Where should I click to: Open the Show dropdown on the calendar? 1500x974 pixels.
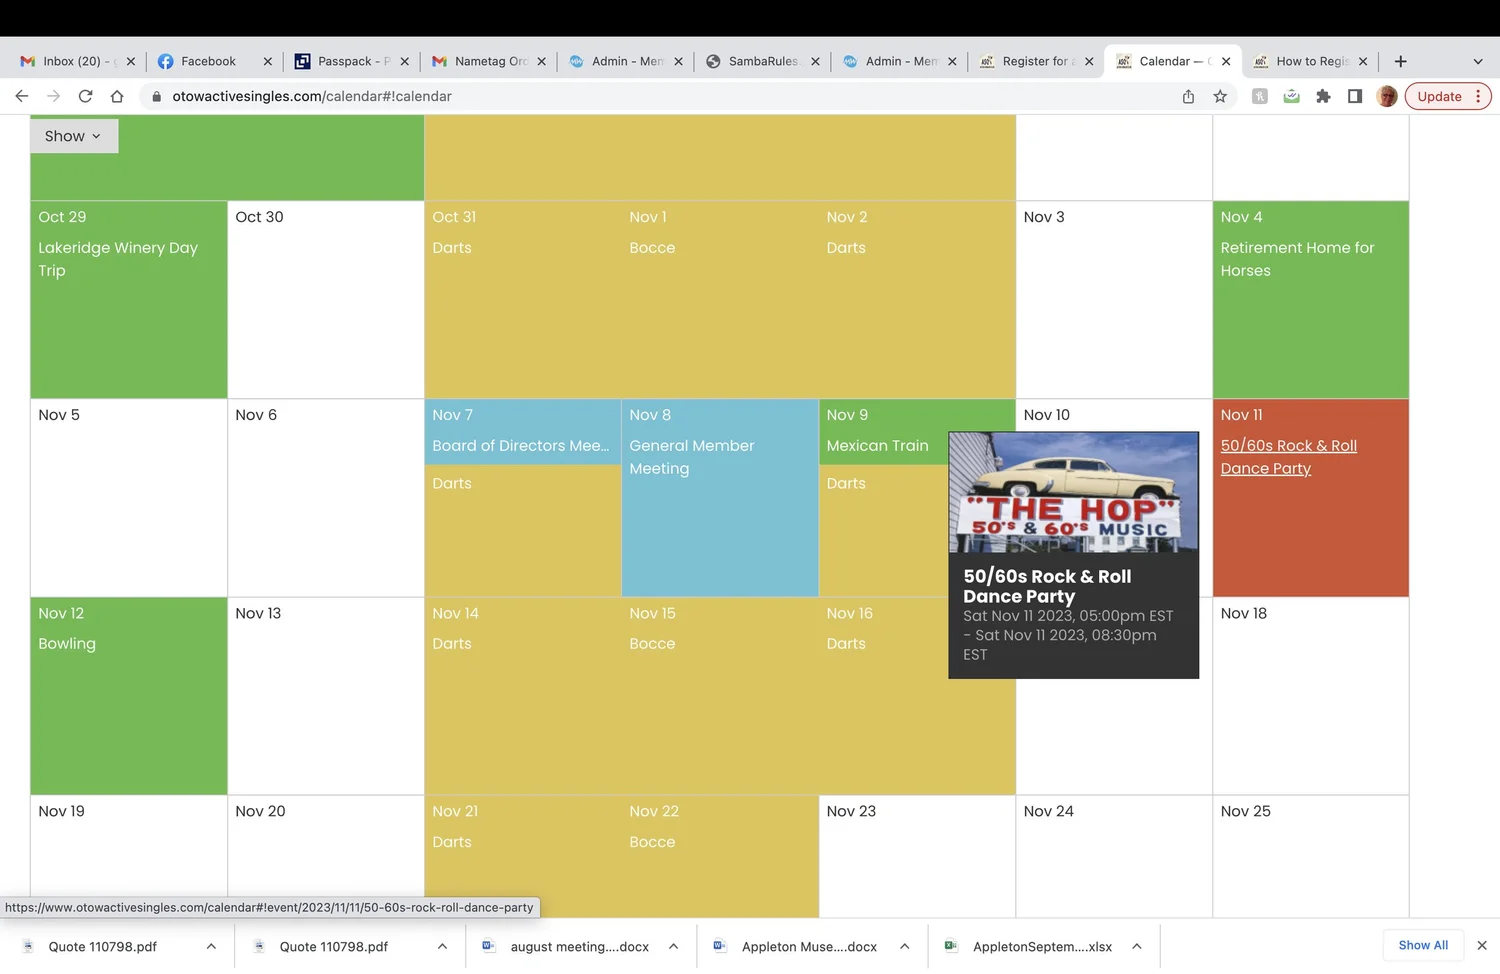coord(73,135)
